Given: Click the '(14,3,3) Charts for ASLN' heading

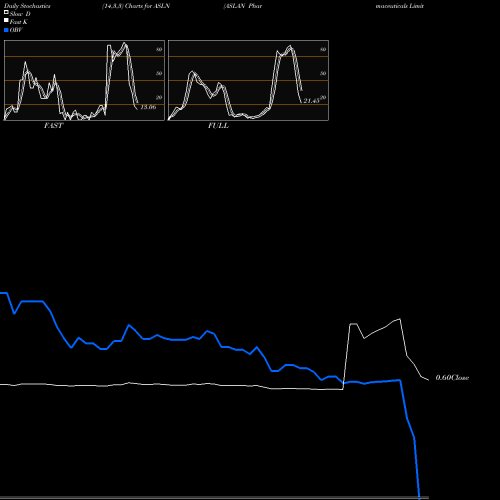Looking at the screenshot, I should (x=136, y=6).
